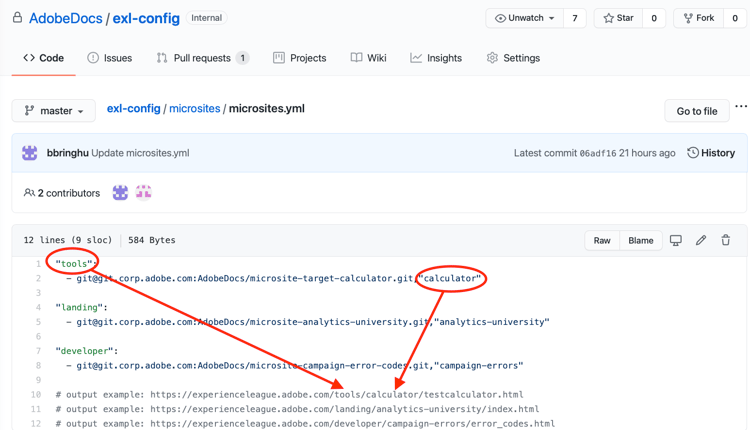This screenshot has height=430, width=750.
Task: Star the repository
Action: [618, 18]
